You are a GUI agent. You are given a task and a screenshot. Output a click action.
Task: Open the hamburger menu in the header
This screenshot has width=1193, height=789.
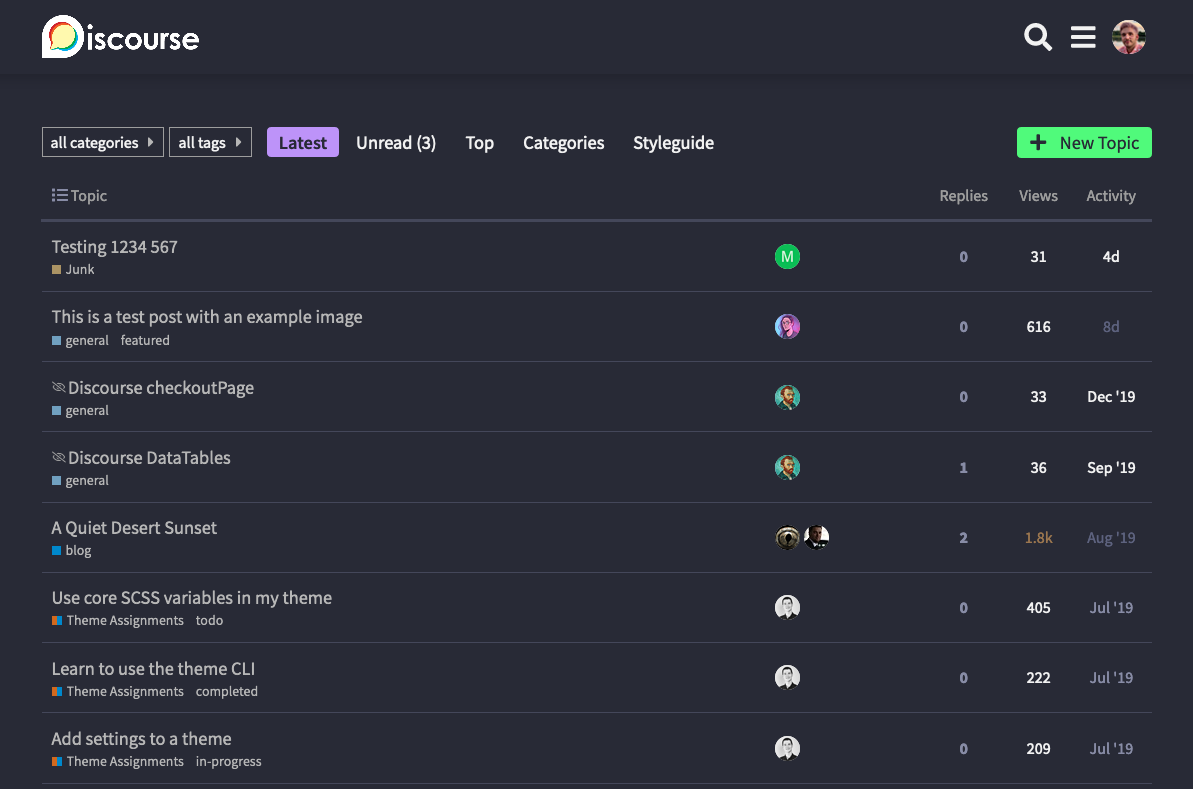(x=1083, y=37)
